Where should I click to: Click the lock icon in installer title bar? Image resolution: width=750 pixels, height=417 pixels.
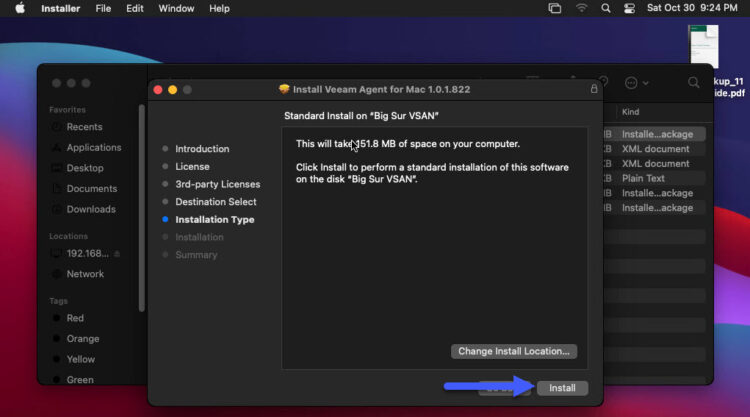(x=594, y=89)
